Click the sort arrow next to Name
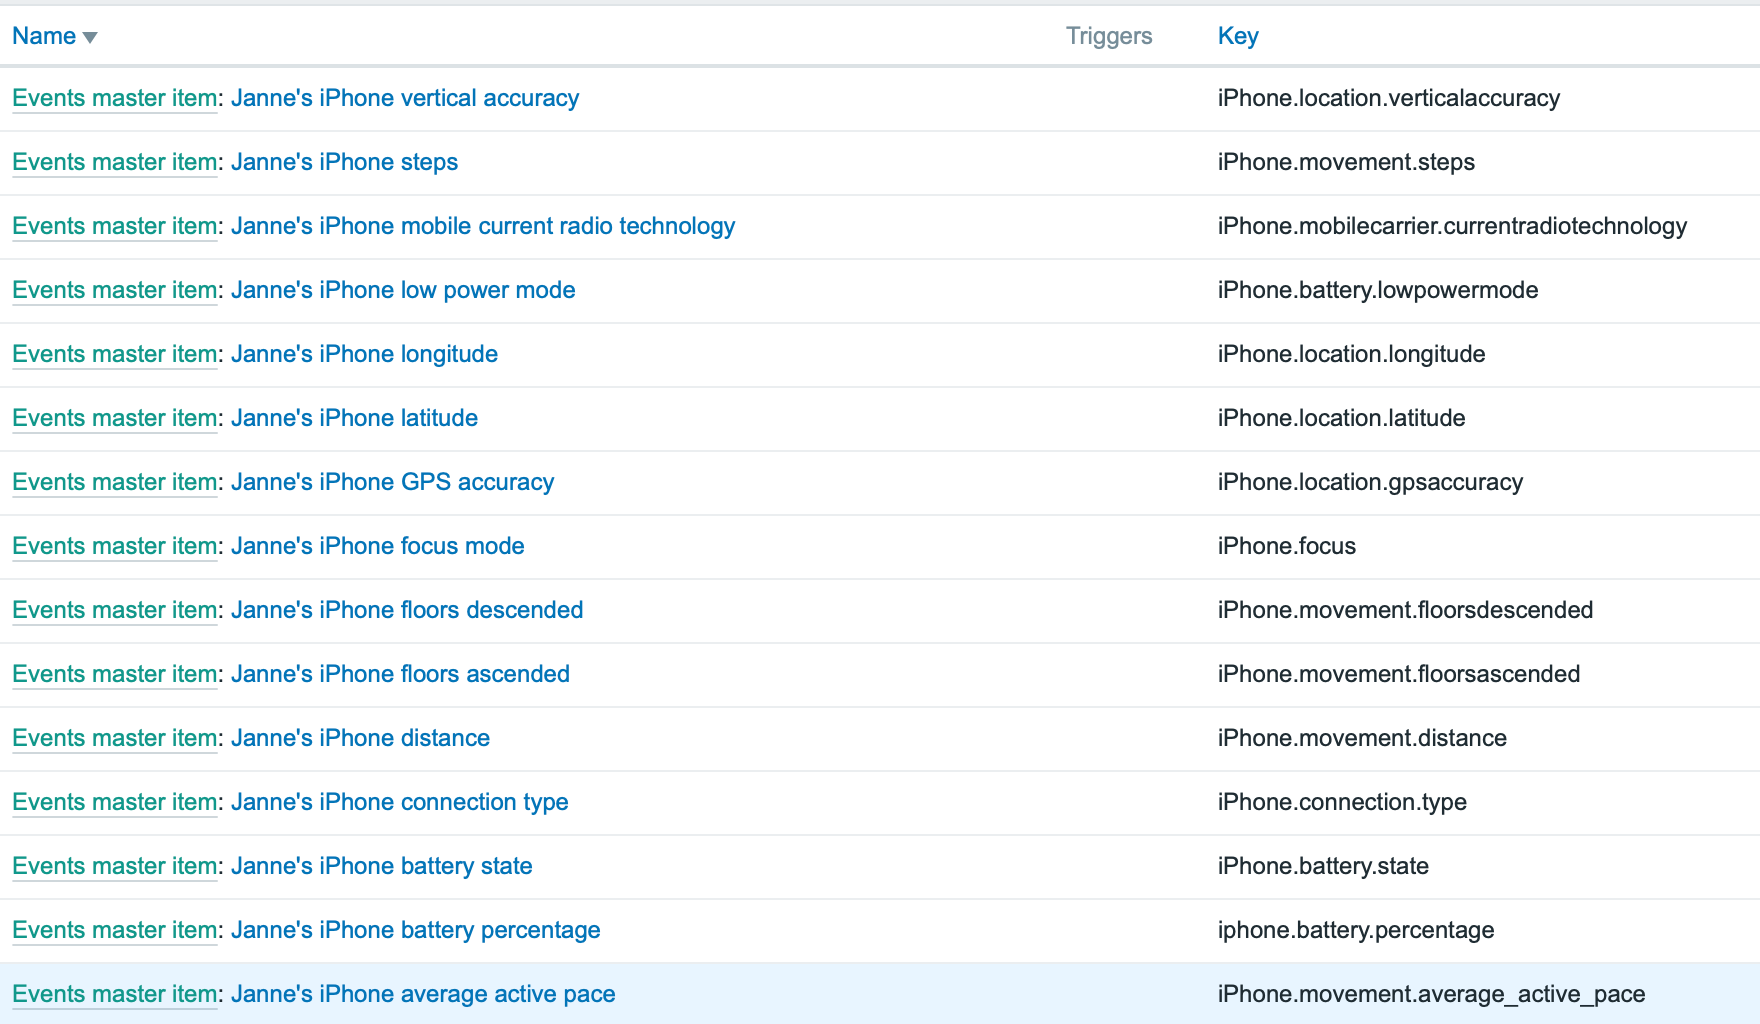The height and width of the screenshot is (1024, 1760). pos(90,37)
